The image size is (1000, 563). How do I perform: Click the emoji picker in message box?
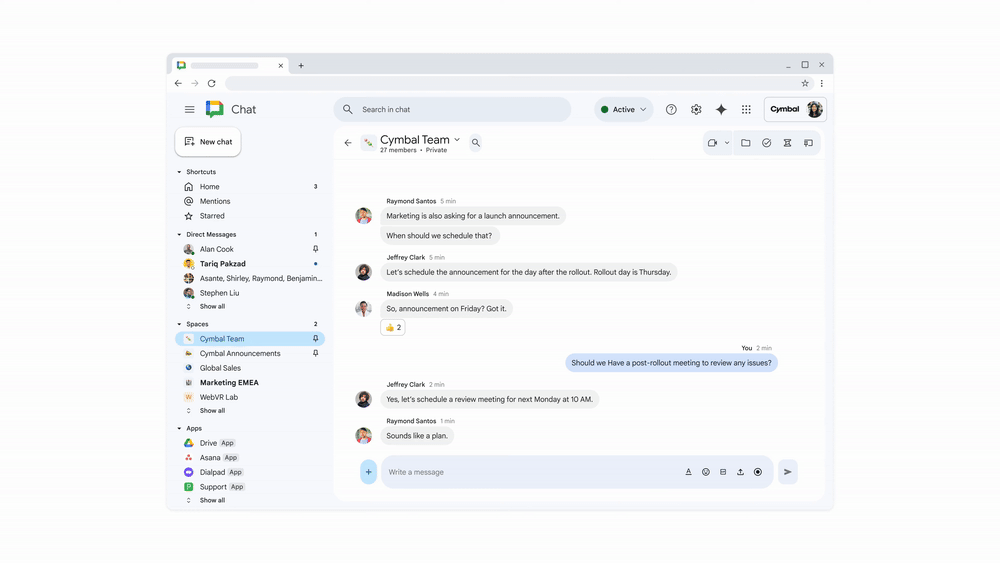pos(706,472)
